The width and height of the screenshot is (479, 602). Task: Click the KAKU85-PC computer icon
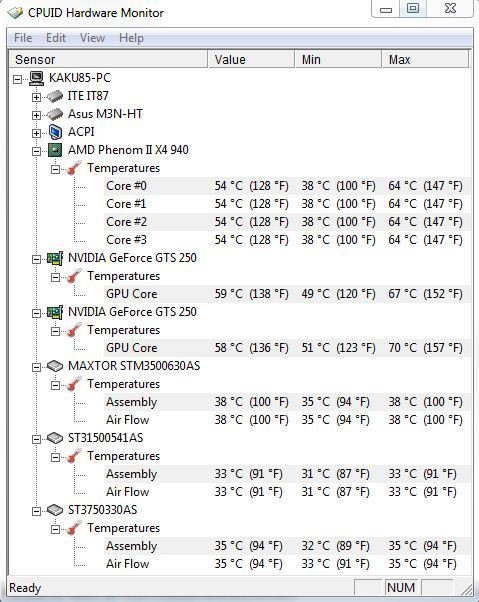coord(37,78)
